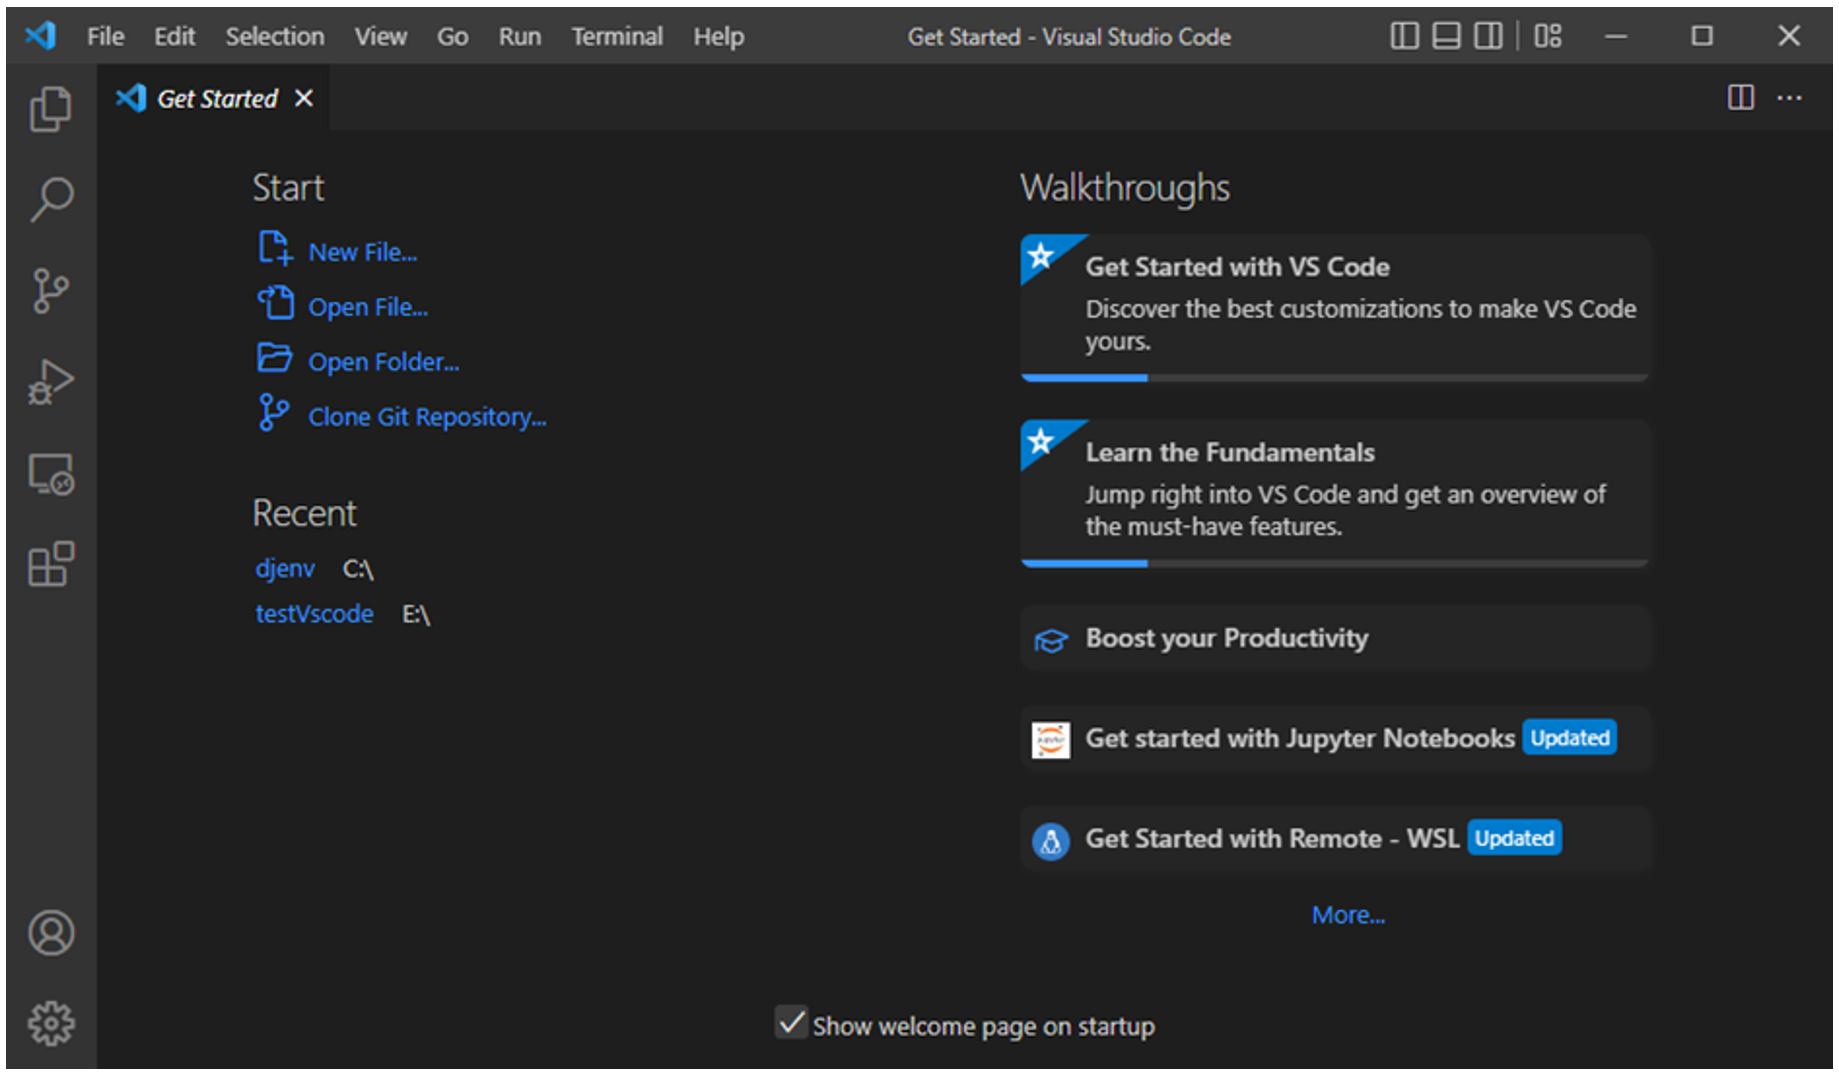Uncheck Show welcome page on startup
The height and width of the screenshot is (1072, 1839).
tap(791, 1024)
